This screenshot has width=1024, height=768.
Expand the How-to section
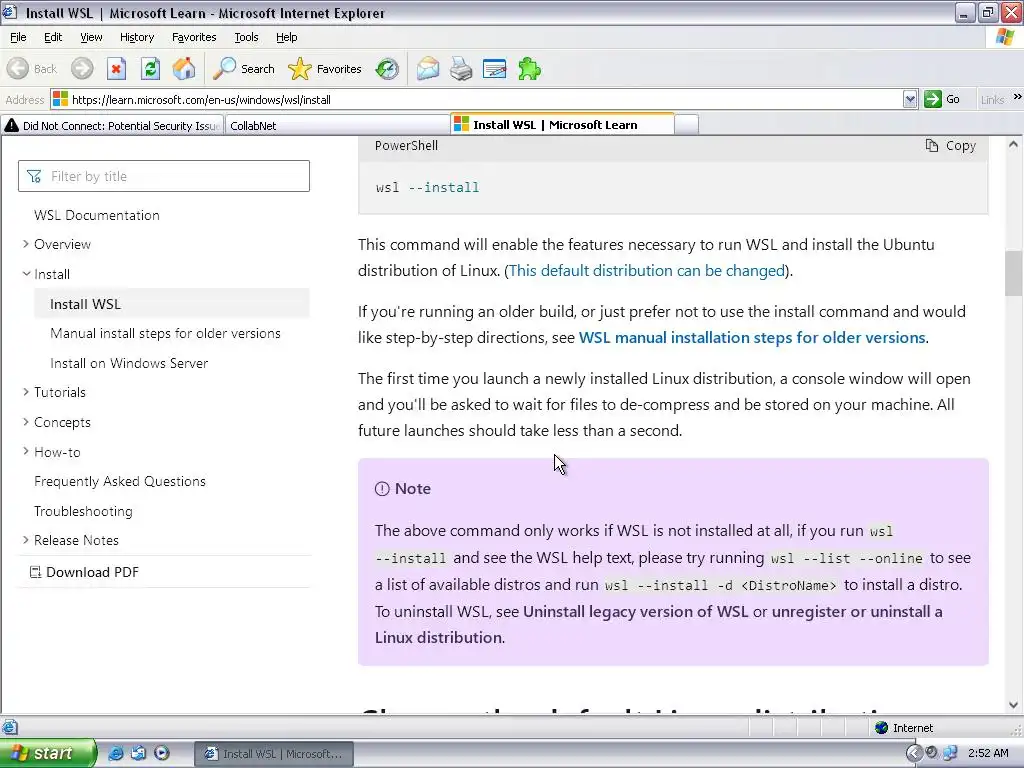tap(25, 451)
